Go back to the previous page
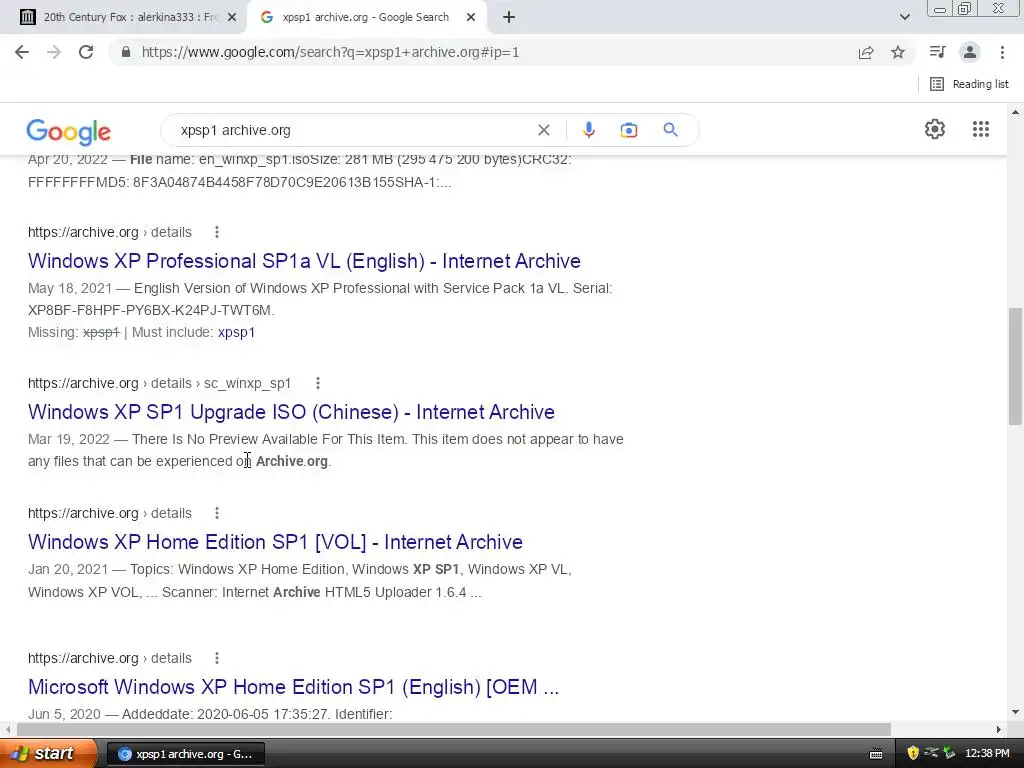Image resolution: width=1024 pixels, height=768 pixels. 22,52
